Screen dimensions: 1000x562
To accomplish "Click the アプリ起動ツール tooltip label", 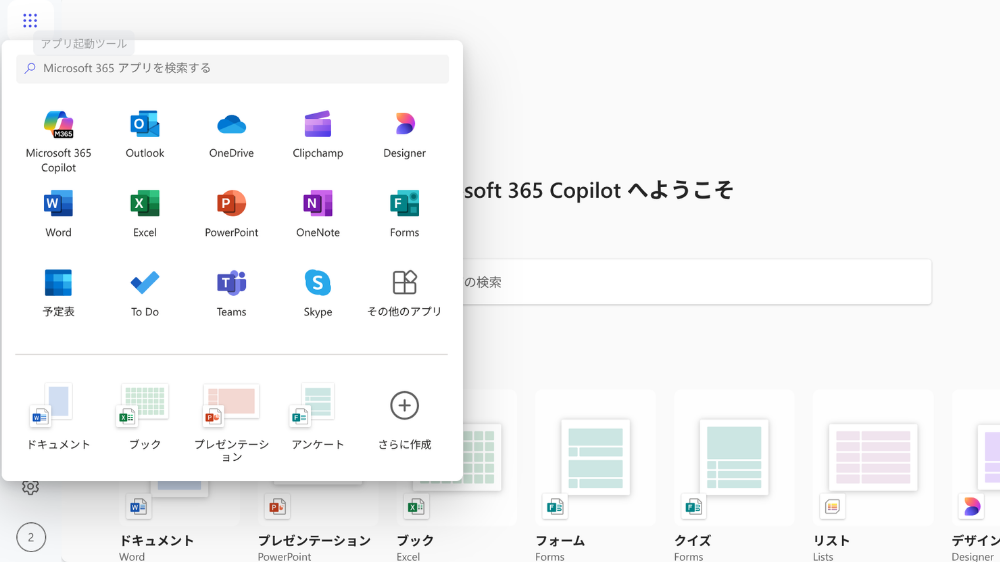I will pyautogui.click(x=84, y=43).
